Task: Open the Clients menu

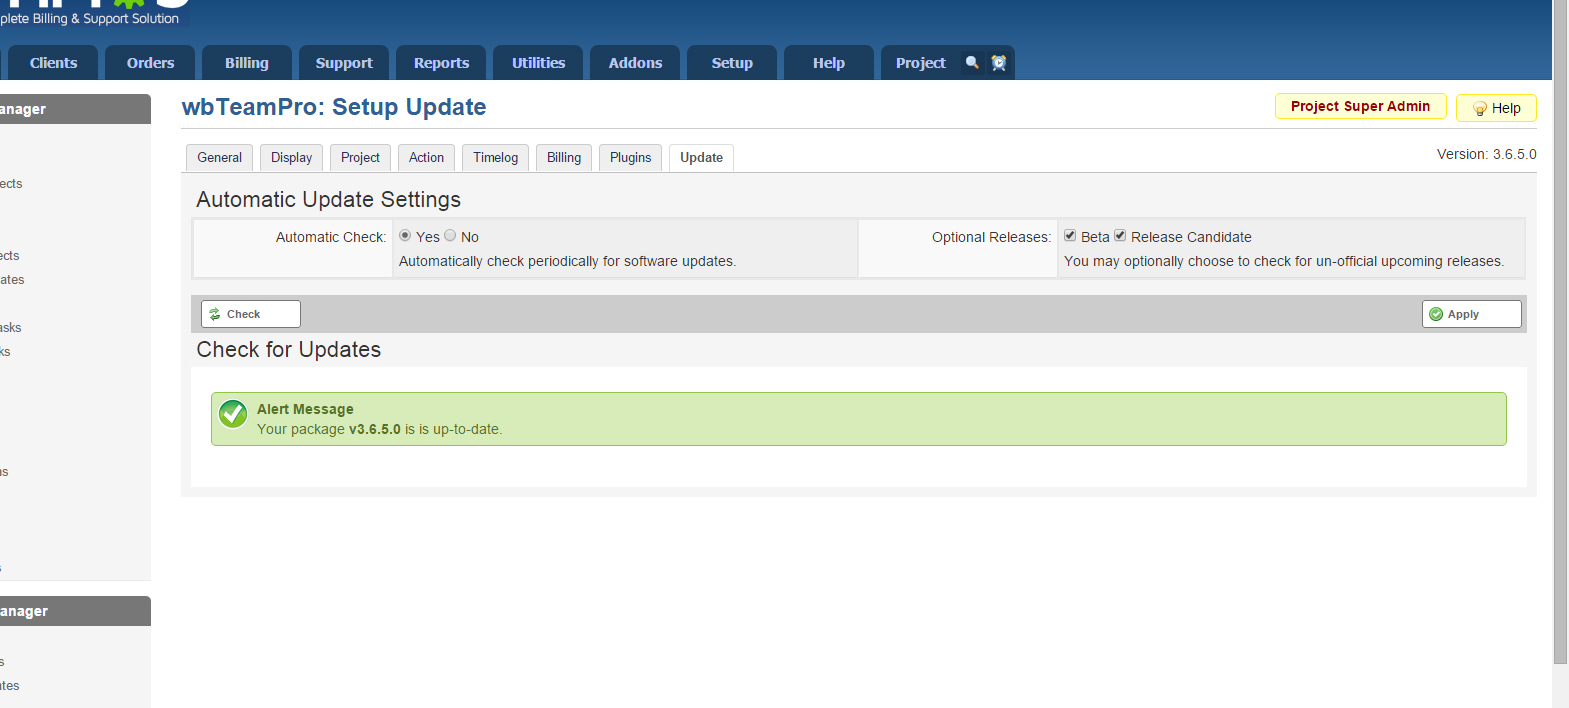Action: 53,62
